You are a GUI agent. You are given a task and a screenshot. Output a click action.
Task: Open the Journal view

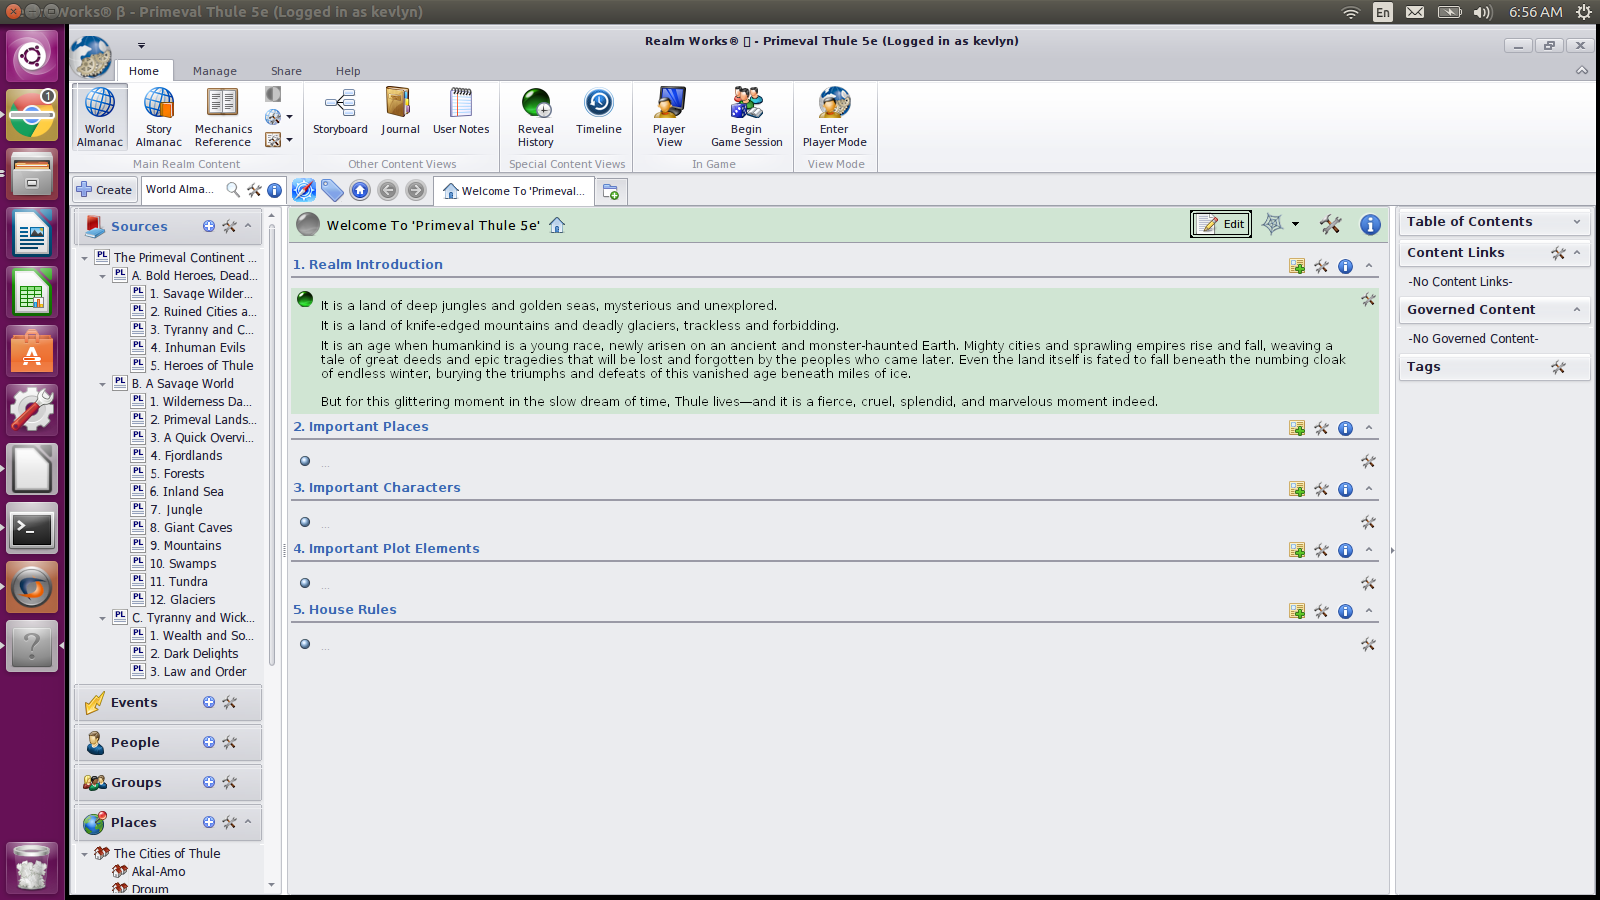[x=400, y=111]
